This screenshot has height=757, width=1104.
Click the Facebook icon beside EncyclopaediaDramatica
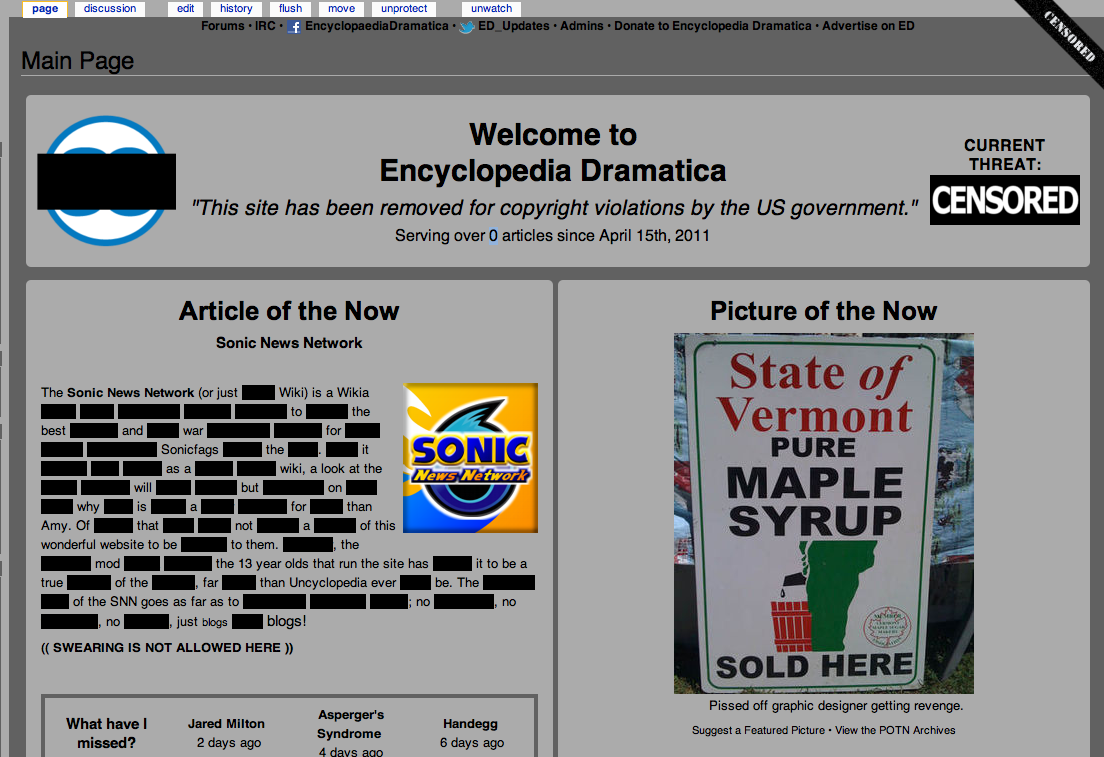coord(294,27)
